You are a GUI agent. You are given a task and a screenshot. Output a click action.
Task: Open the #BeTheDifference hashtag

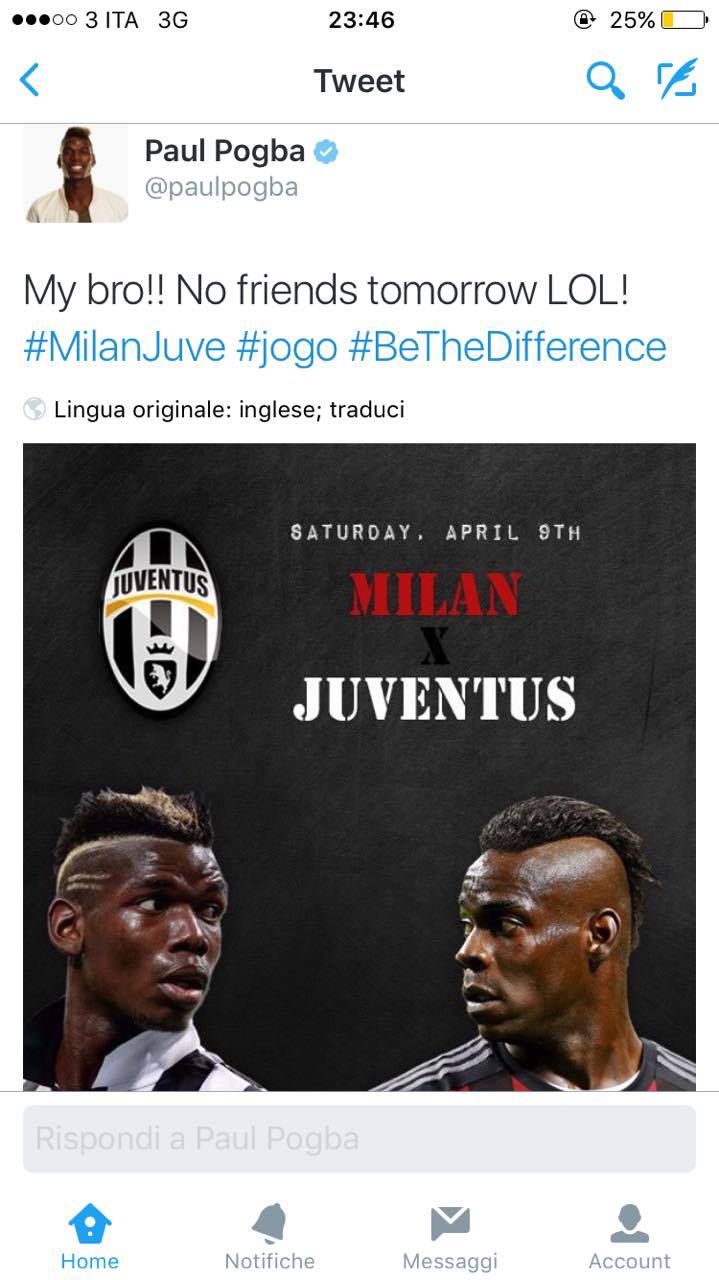pyautogui.click(x=507, y=347)
